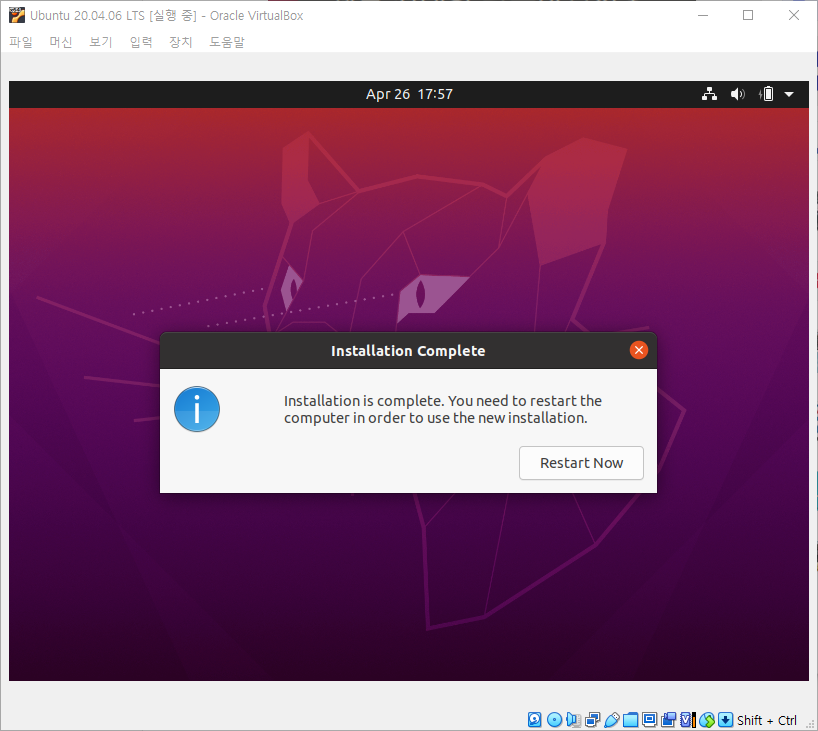Click the installation complete message text

coord(442,409)
